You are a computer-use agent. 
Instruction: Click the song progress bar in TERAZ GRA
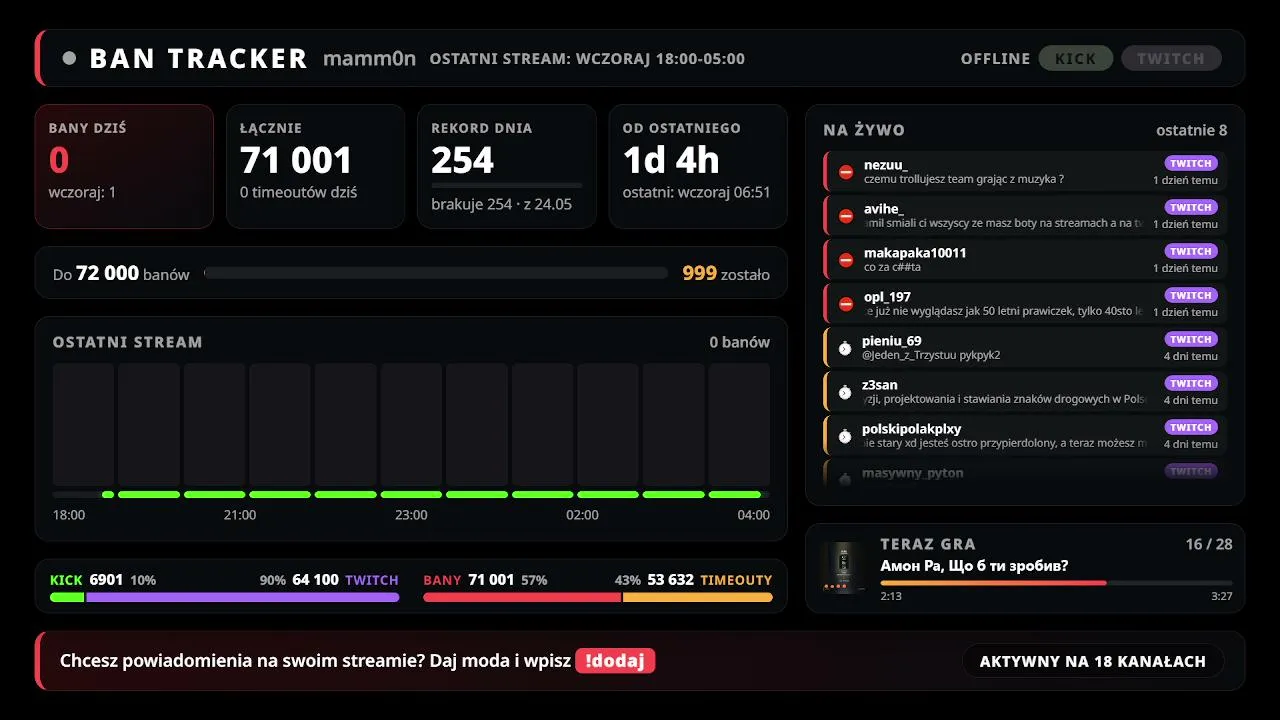click(1056, 582)
